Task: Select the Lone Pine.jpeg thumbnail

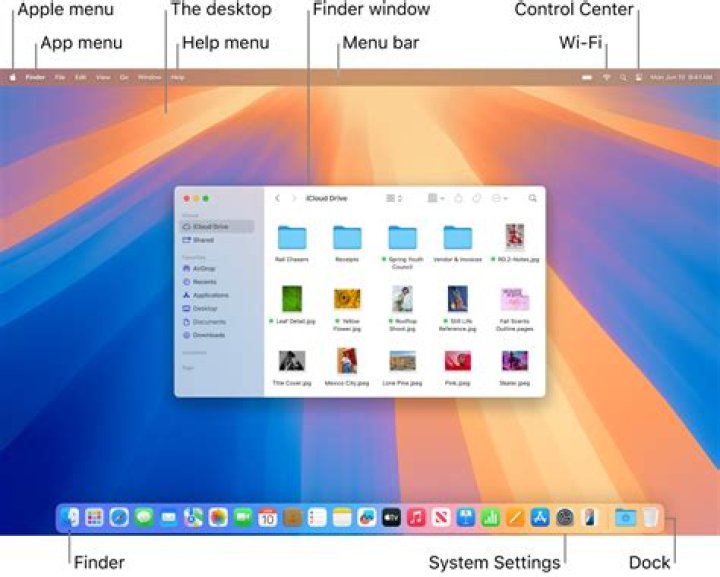Action: pyautogui.click(x=403, y=361)
